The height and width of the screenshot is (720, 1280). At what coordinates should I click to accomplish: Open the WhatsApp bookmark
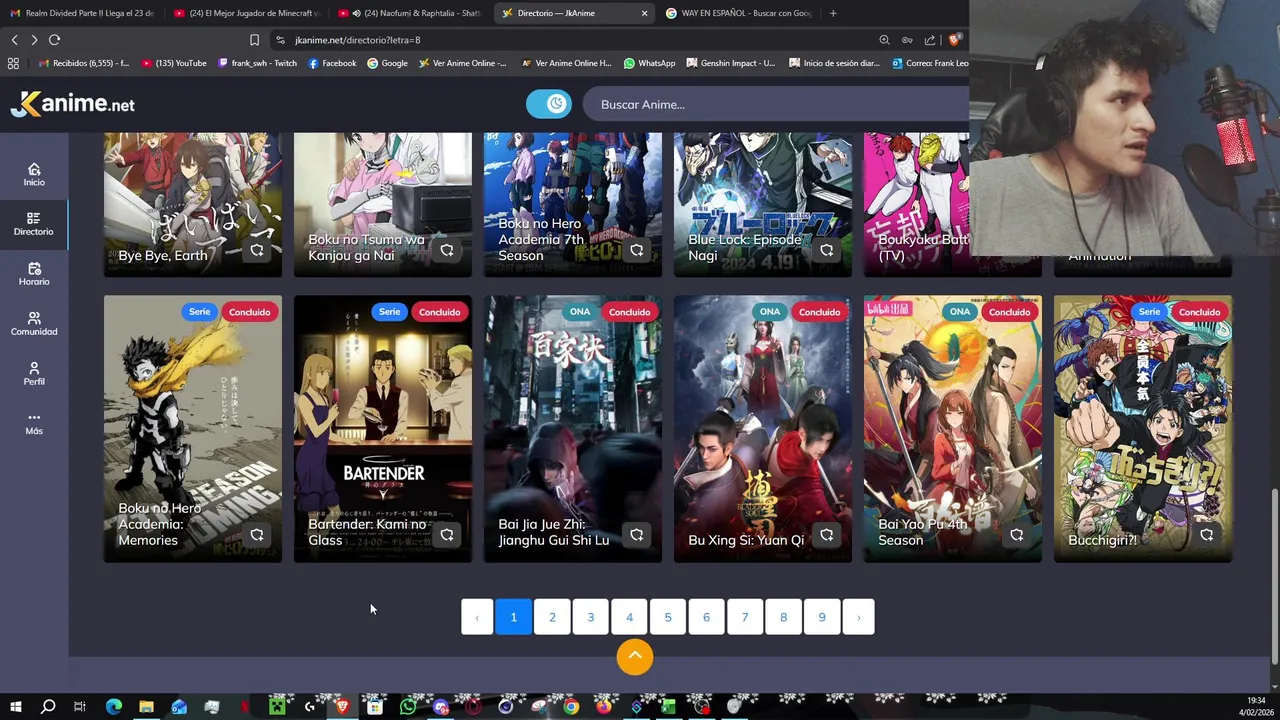[649, 63]
